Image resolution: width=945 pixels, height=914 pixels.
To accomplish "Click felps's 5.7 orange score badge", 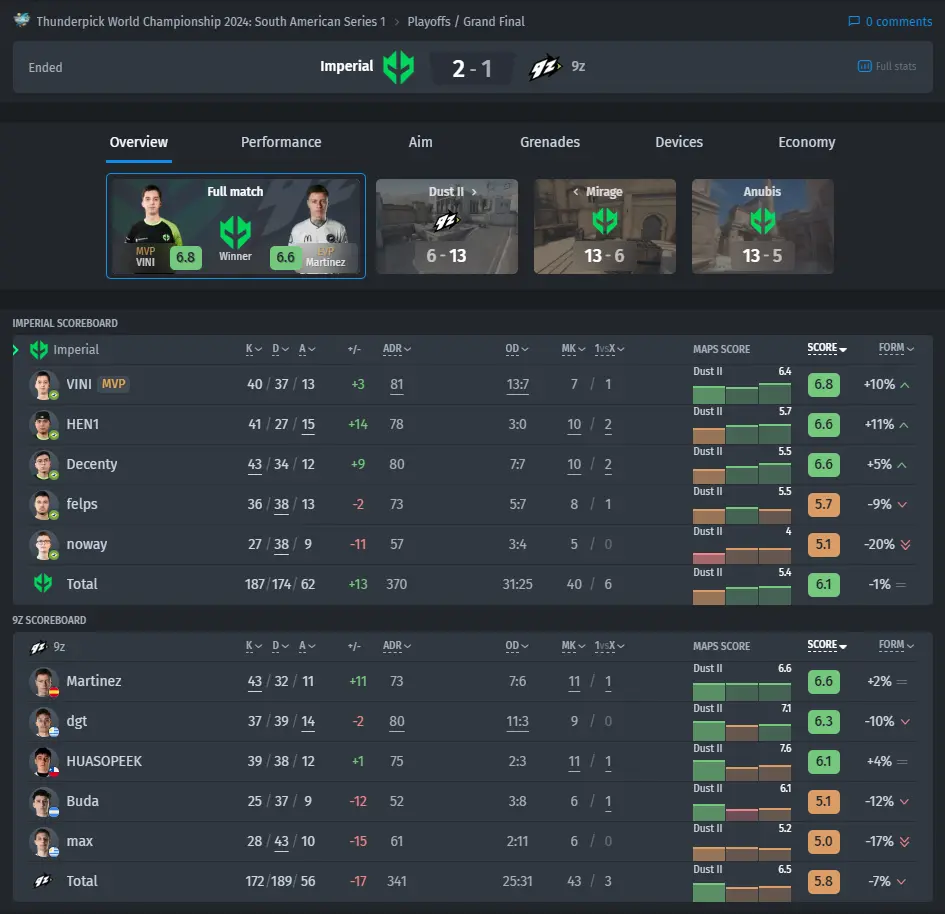I will pos(823,504).
